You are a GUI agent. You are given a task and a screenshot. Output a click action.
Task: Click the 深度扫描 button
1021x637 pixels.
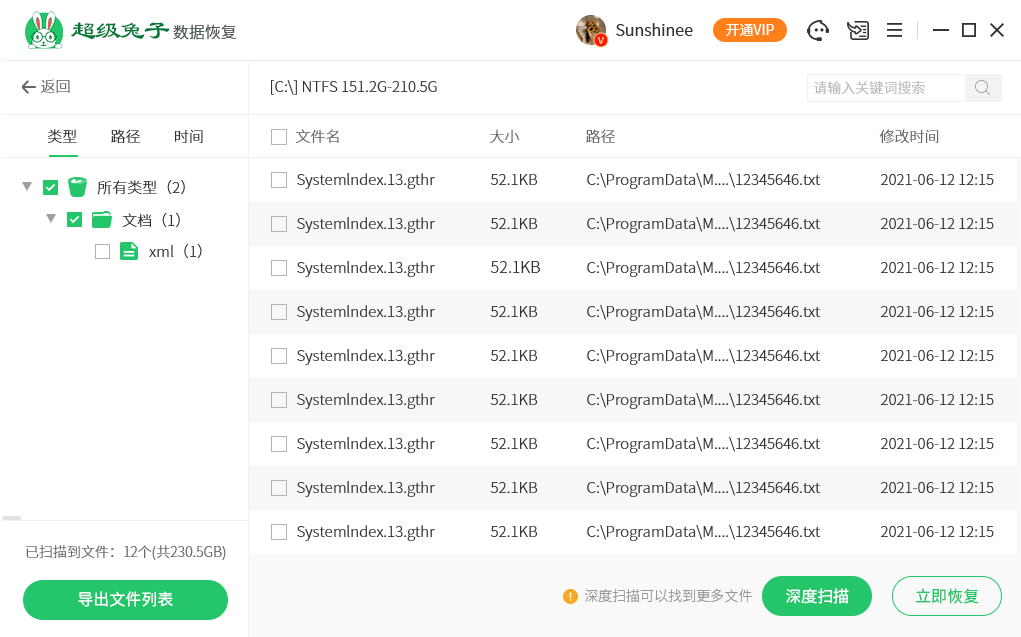[816, 596]
